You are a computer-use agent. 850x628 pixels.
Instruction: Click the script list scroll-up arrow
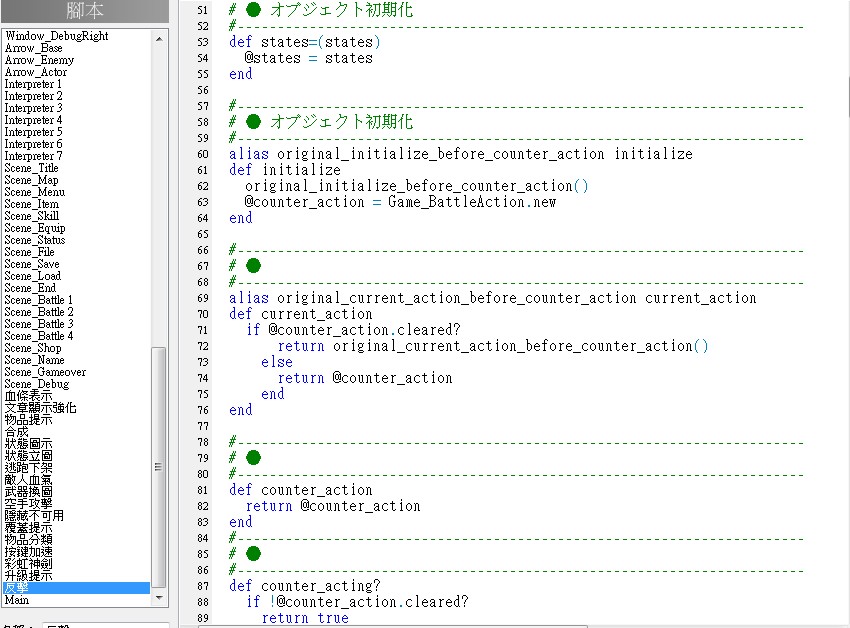click(159, 39)
